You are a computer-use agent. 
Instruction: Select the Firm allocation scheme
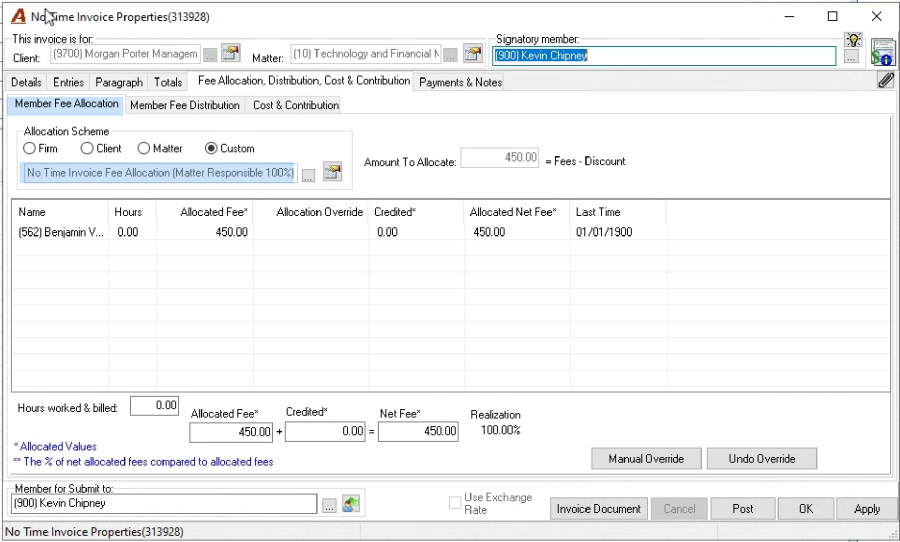tap(29, 148)
